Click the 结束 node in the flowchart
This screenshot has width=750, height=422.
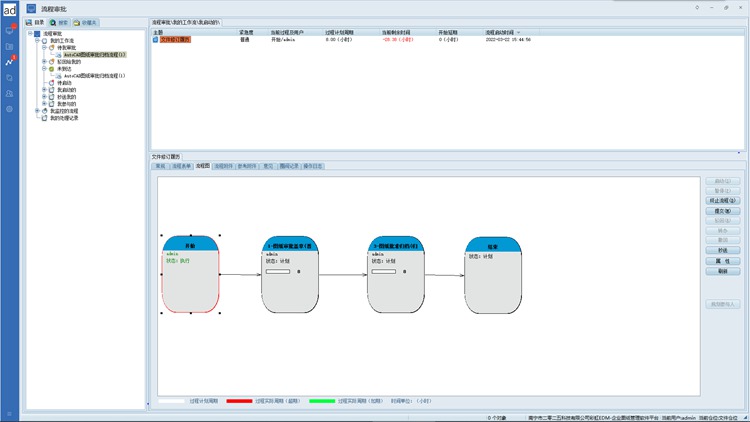tap(493, 275)
